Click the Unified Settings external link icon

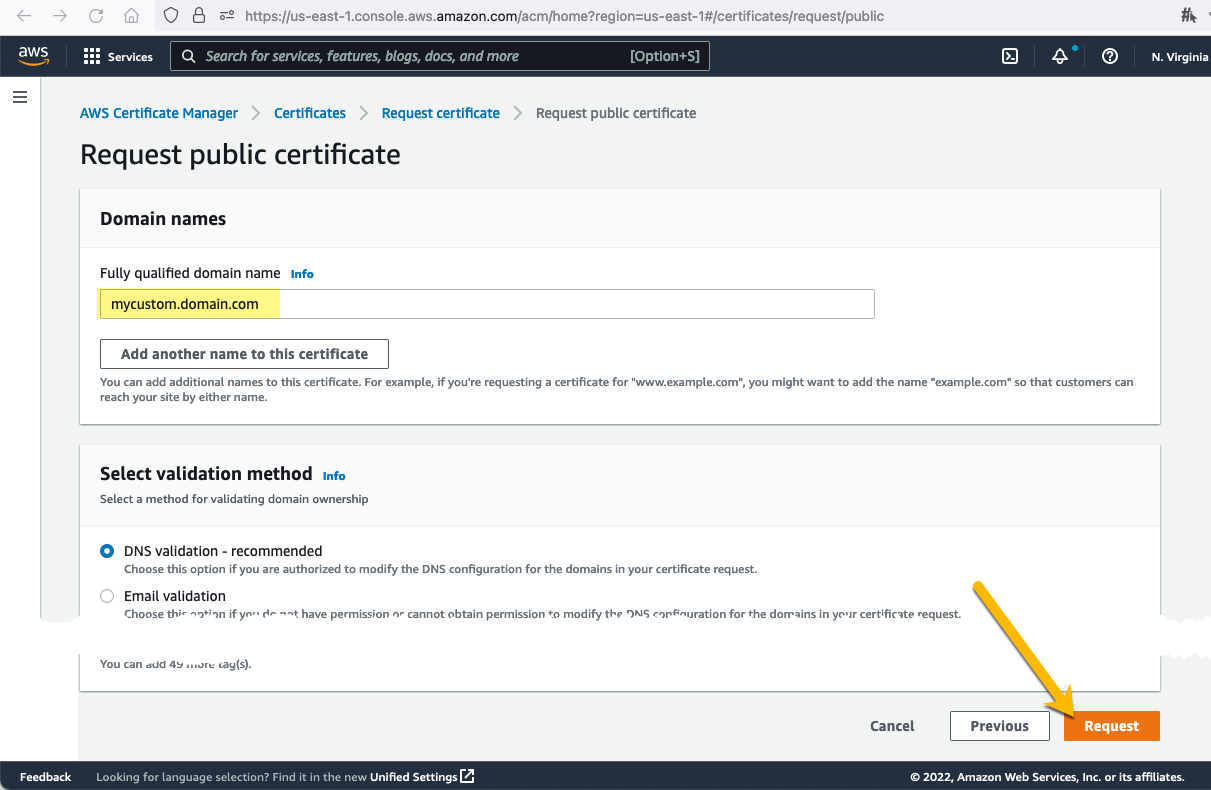(x=467, y=777)
